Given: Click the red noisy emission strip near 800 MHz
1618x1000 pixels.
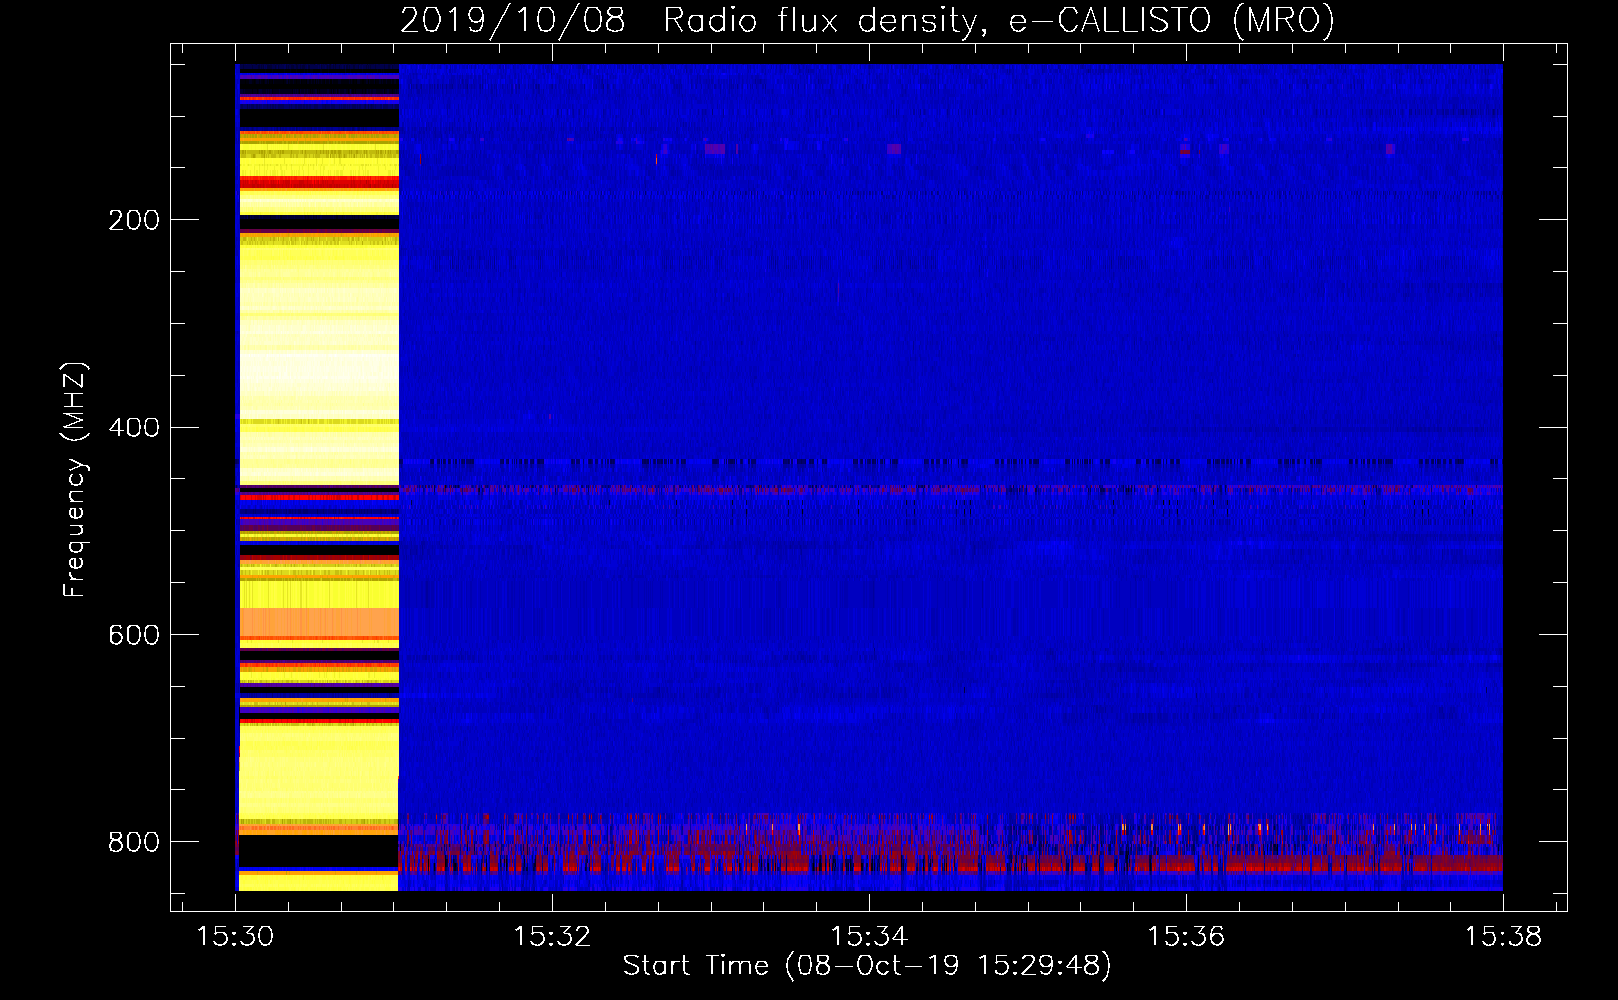Looking at the screenshot, I should [950, 845].
